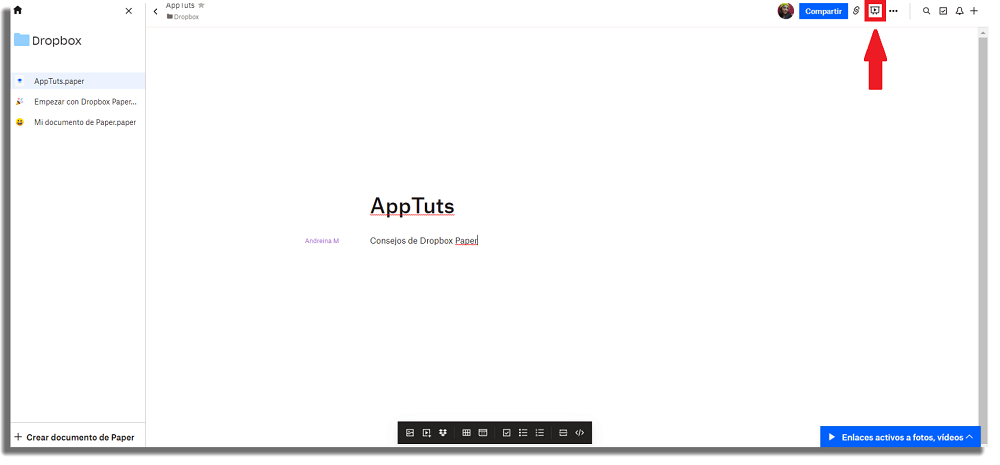Click the text Consejos de Dropbox Paper

(423, 240)
